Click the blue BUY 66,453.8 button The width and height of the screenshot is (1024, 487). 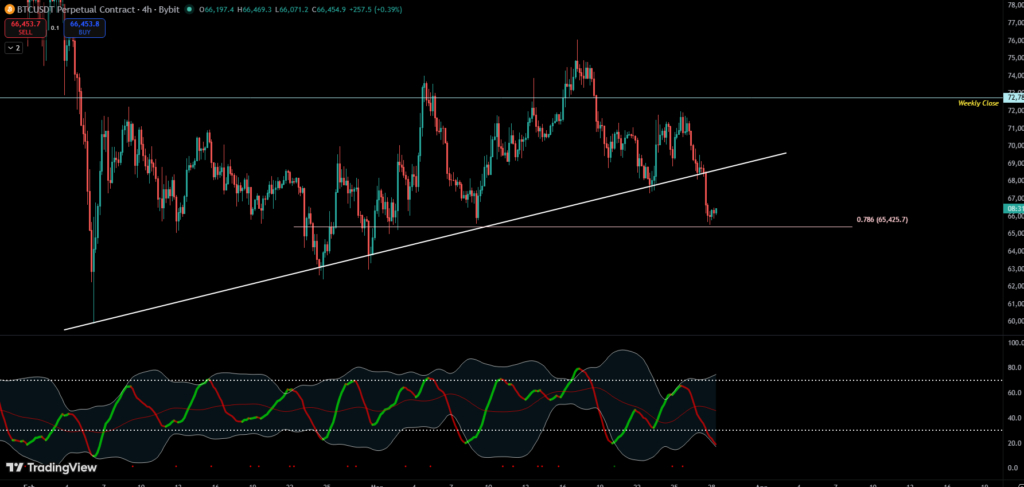point(84,27)
